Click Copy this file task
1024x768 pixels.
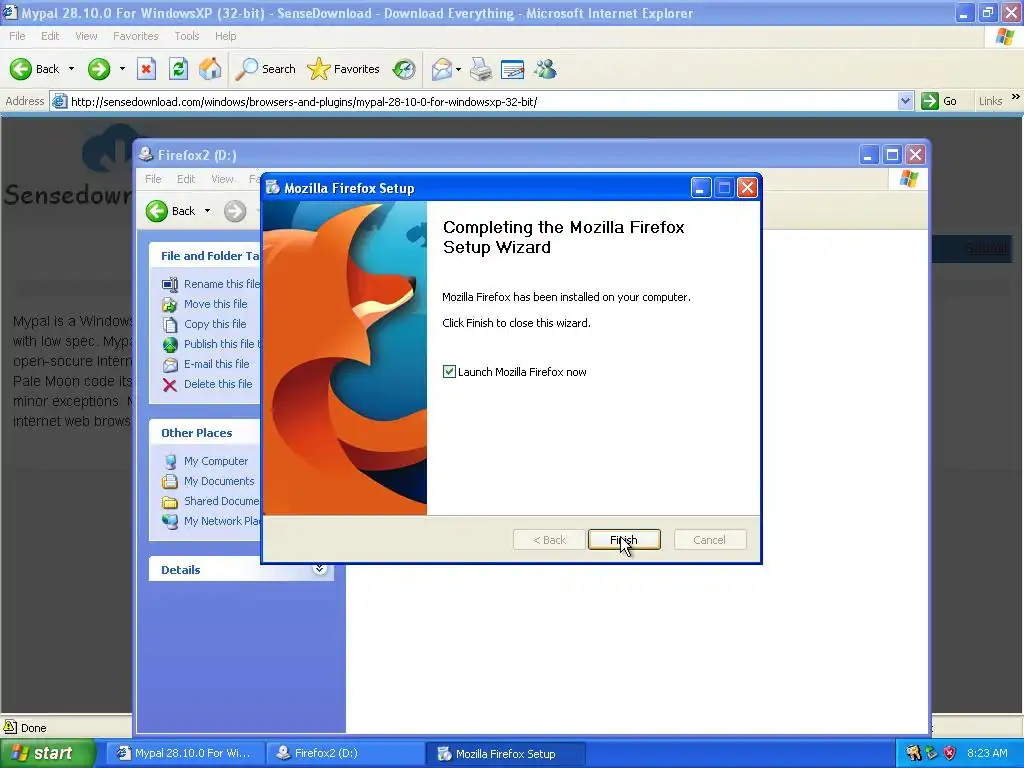[x=204, y=324]
